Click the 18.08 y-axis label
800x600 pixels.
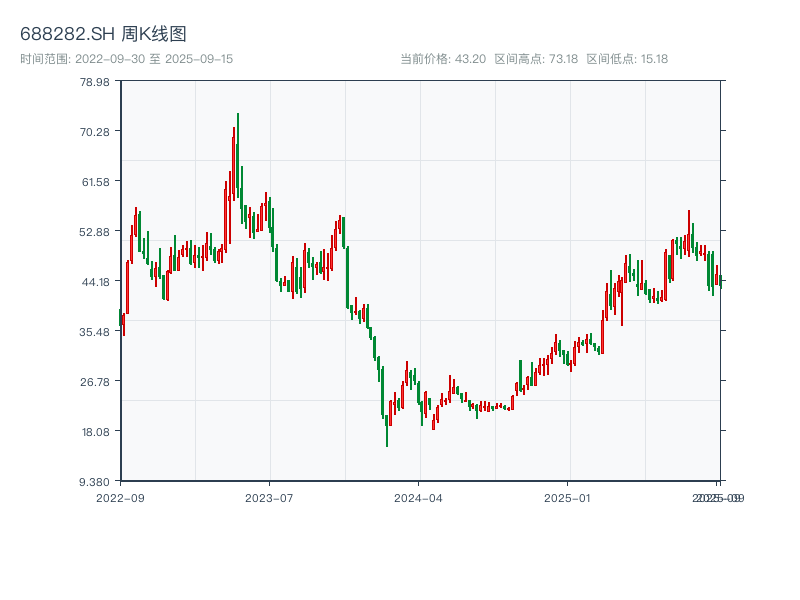(93, 432)
